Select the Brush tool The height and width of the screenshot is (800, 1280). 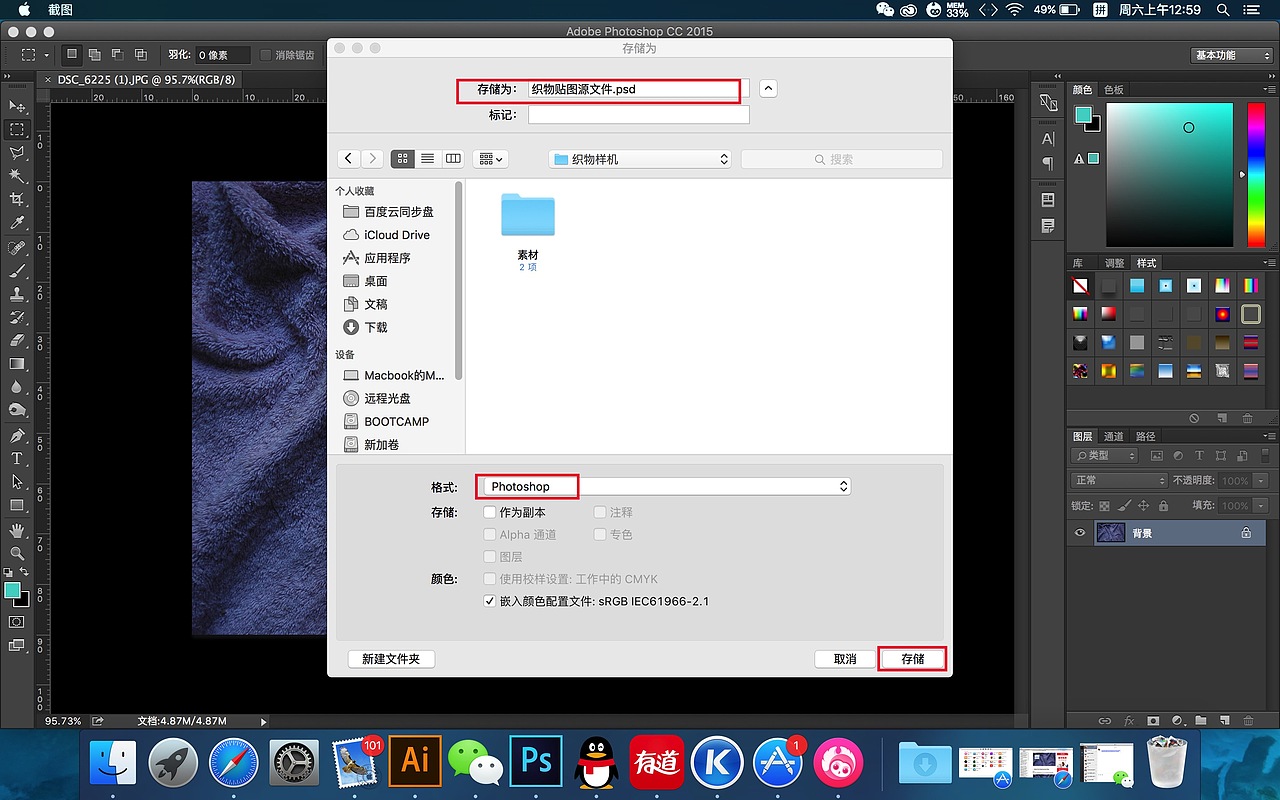(x=17, y=271)
